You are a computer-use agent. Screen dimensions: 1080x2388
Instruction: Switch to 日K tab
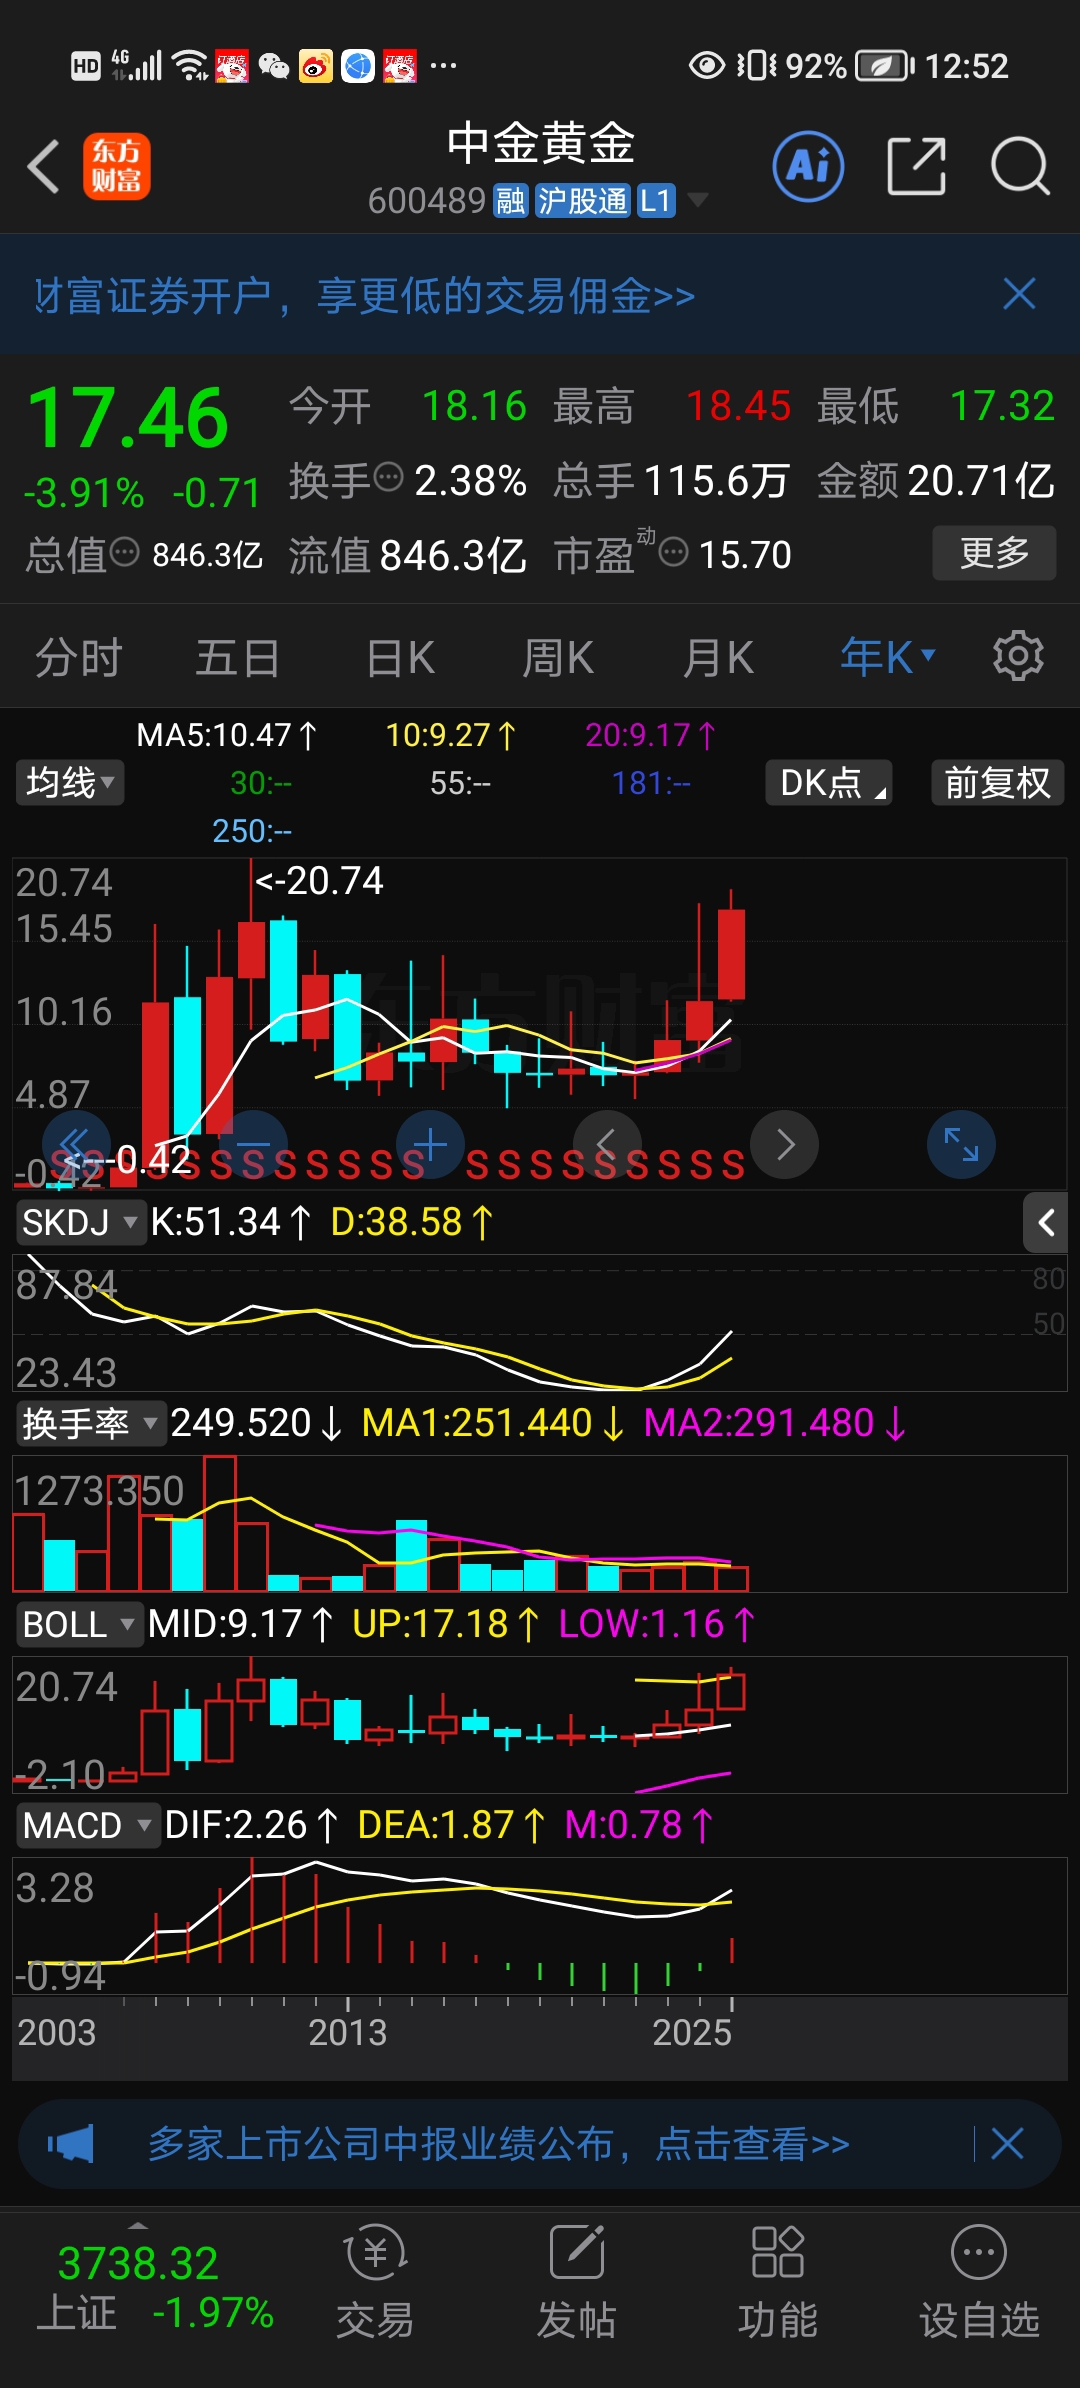point(400,658)
